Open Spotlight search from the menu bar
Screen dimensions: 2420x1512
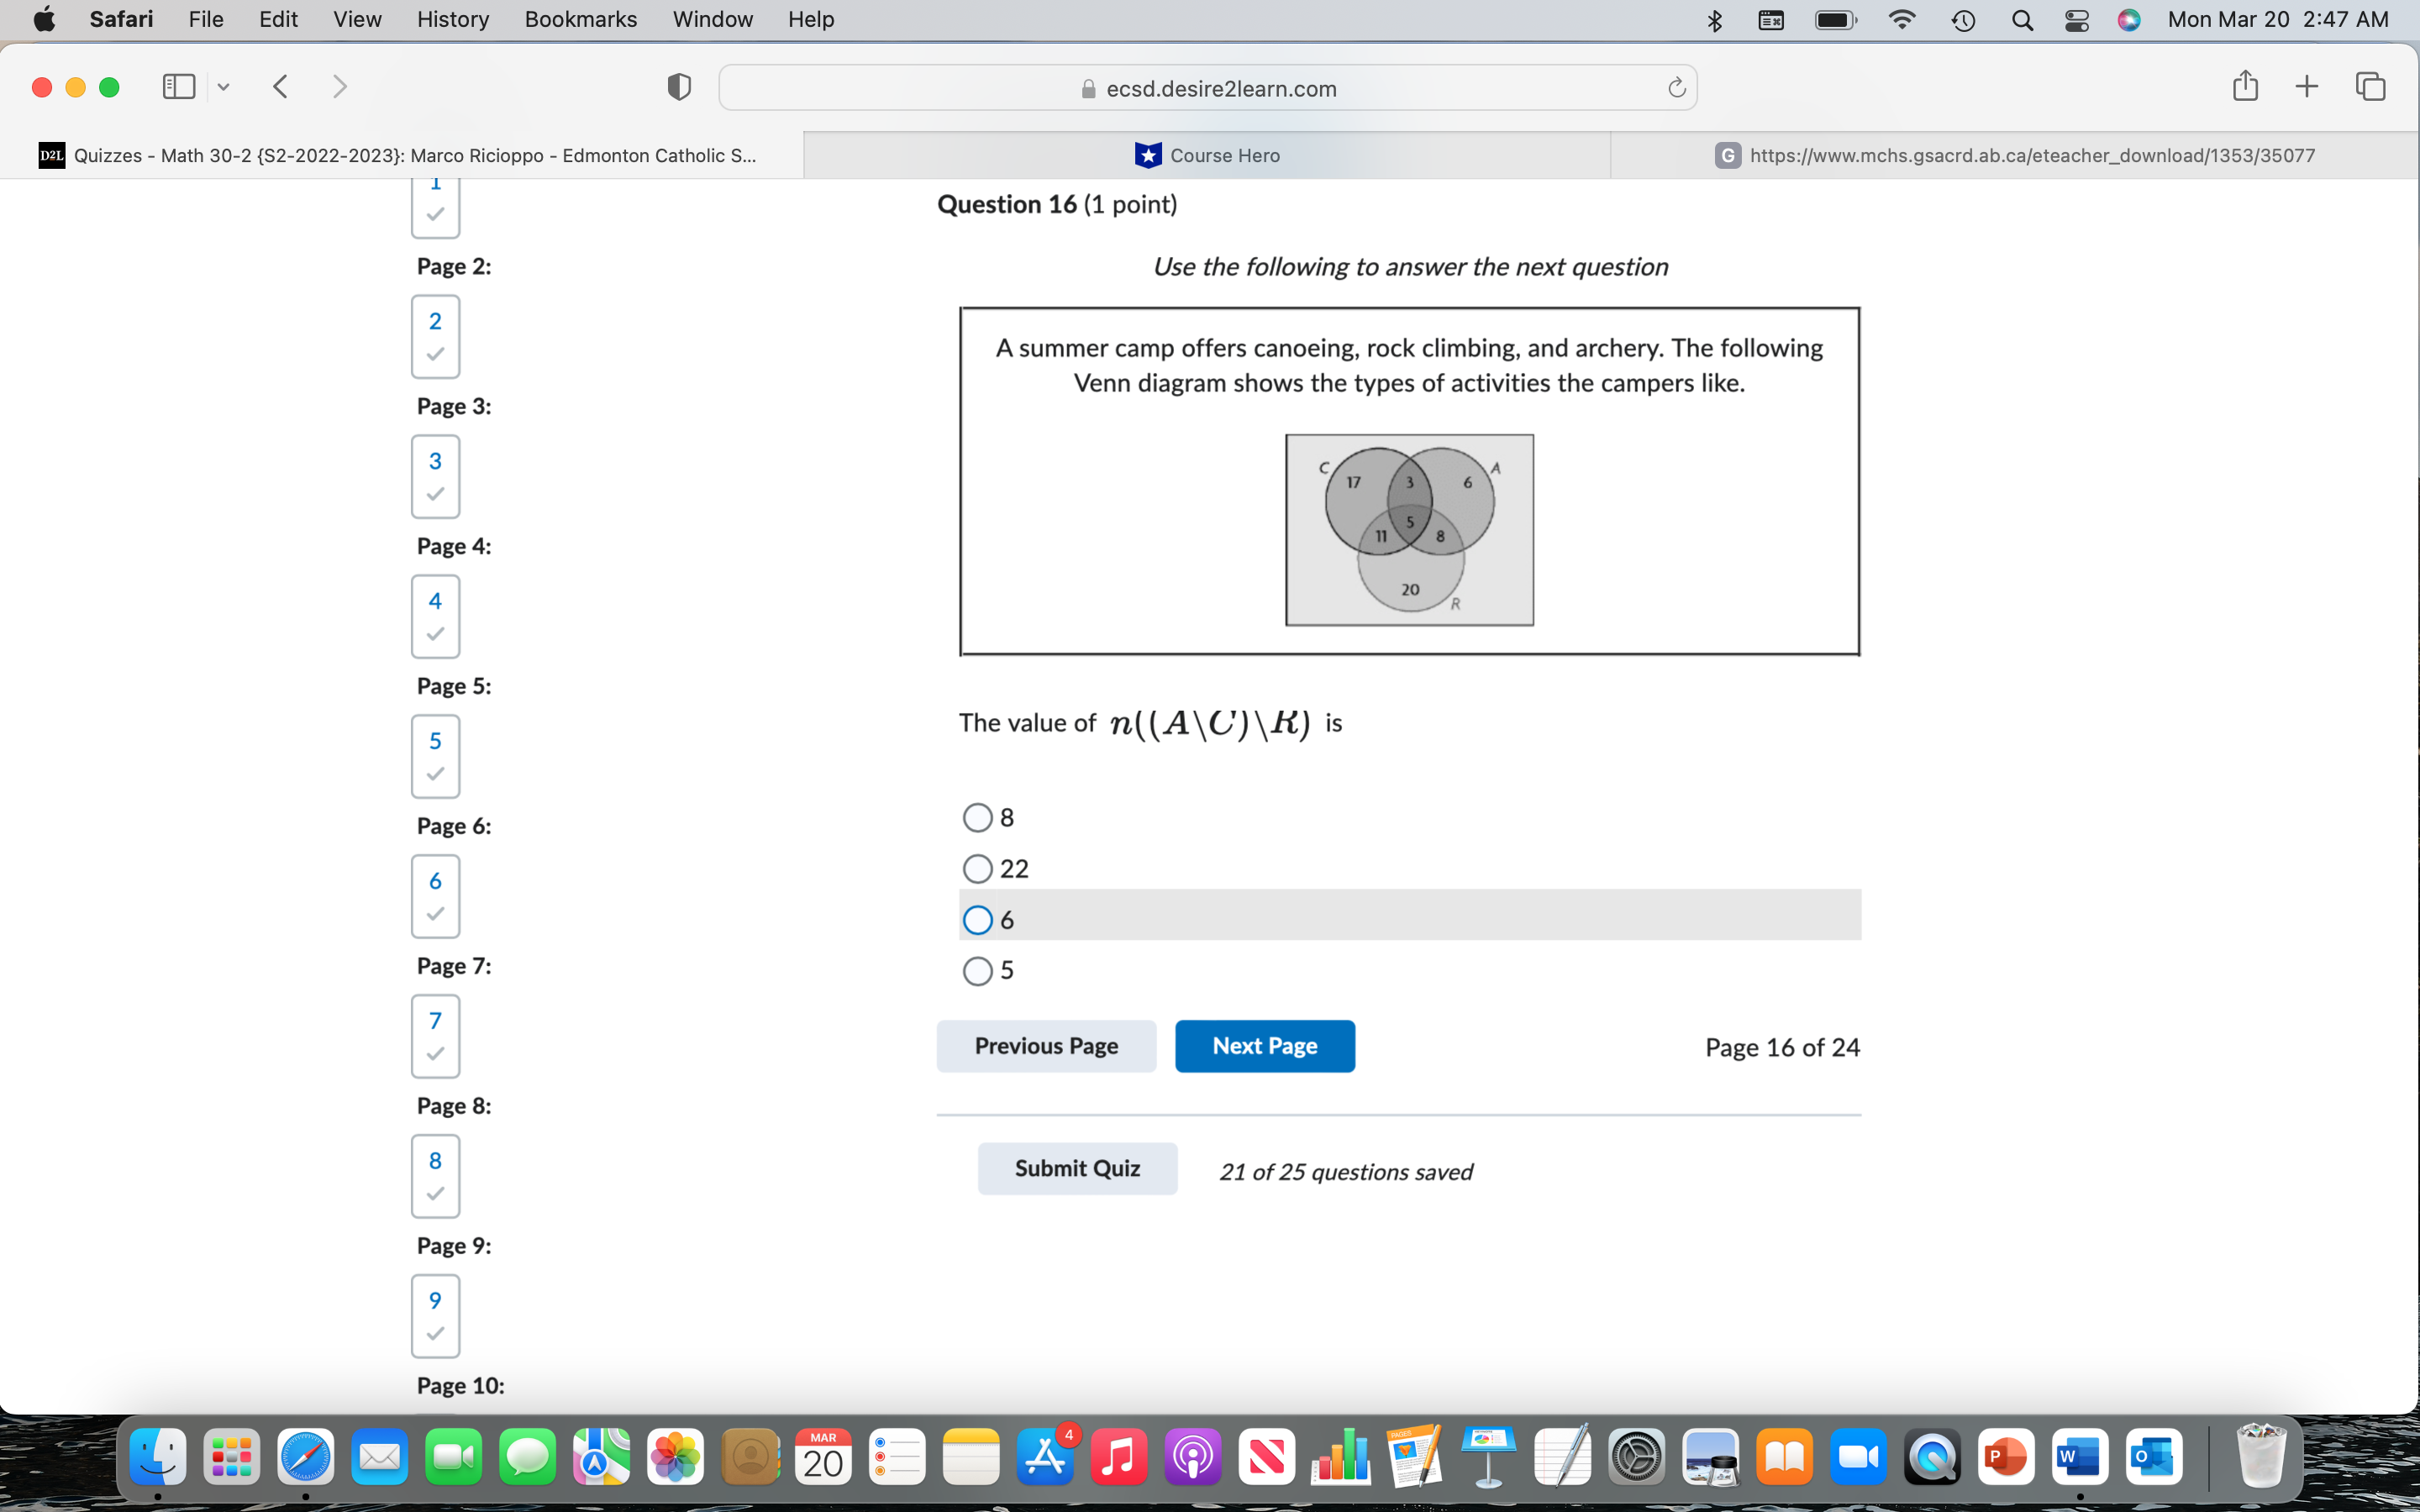[x=2022, y=19]
